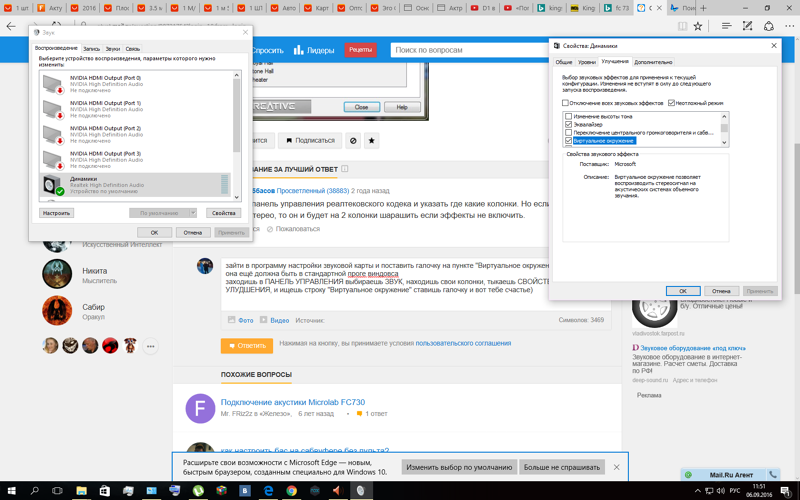
Task: Click Видео attachment icon
Action: (274, 320)
